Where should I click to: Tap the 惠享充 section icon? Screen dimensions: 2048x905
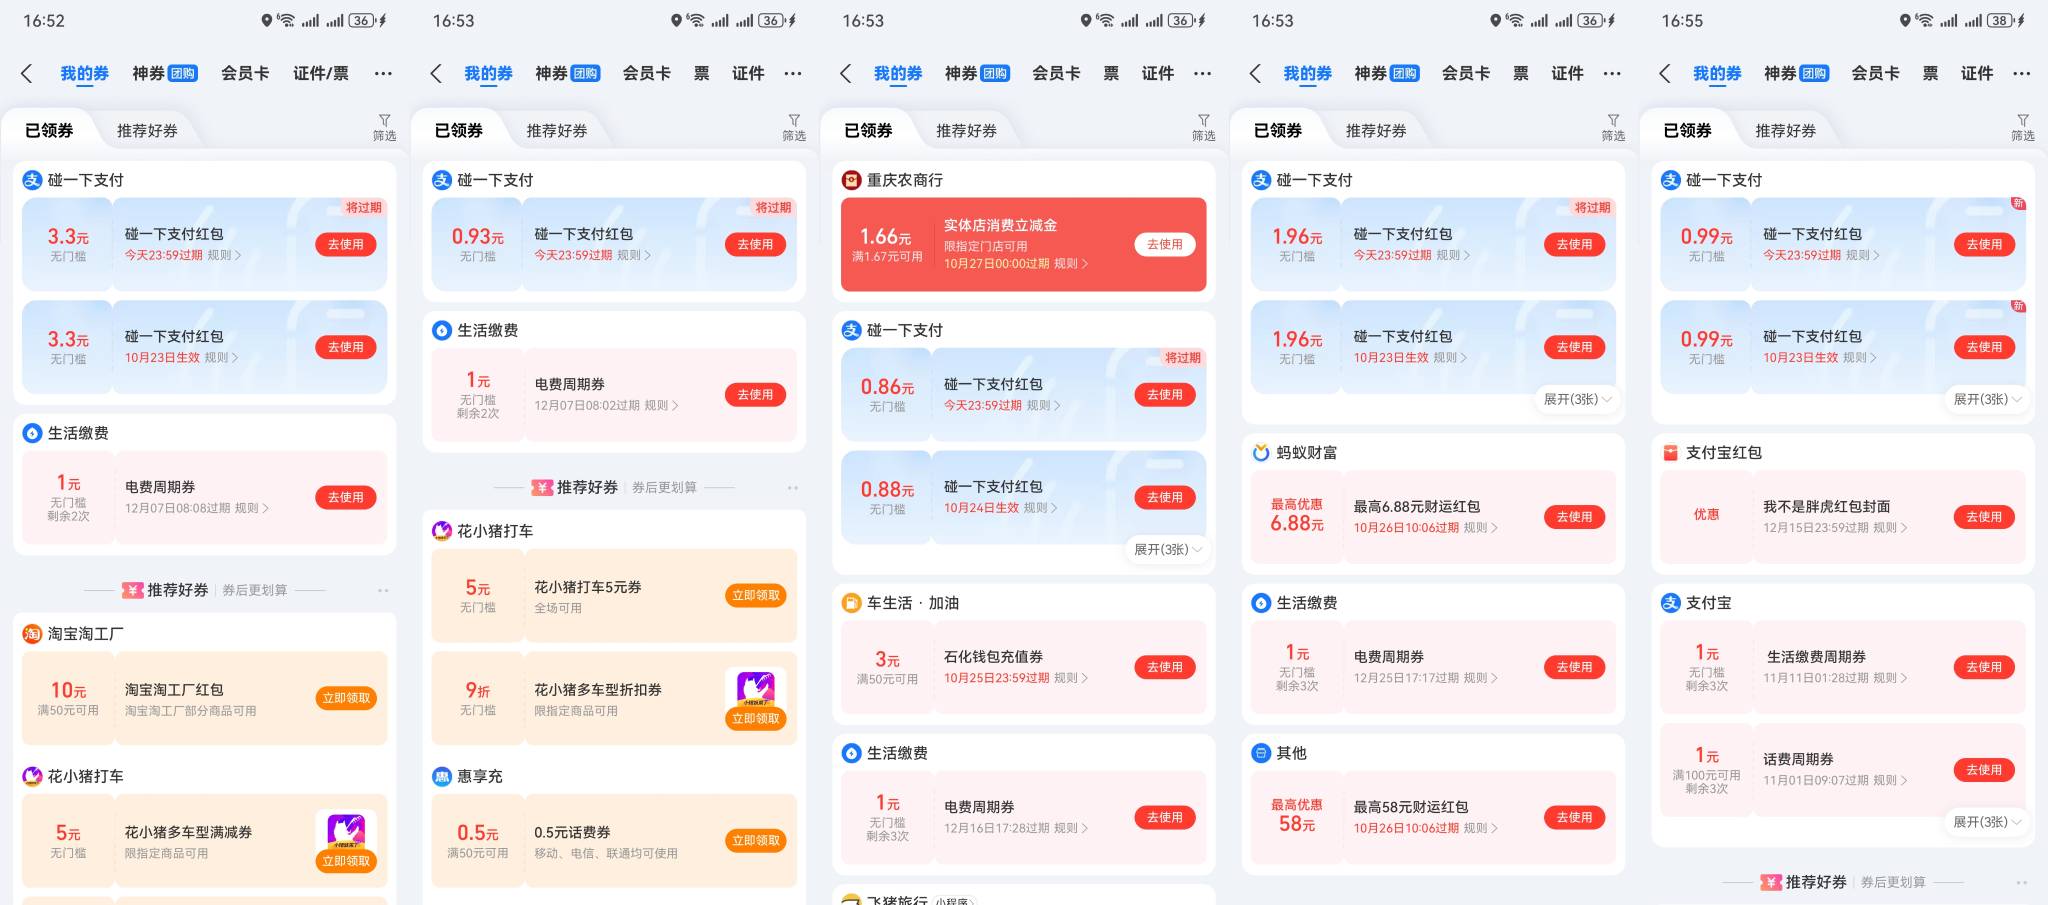pyautogui.click(x=441, y=776)
